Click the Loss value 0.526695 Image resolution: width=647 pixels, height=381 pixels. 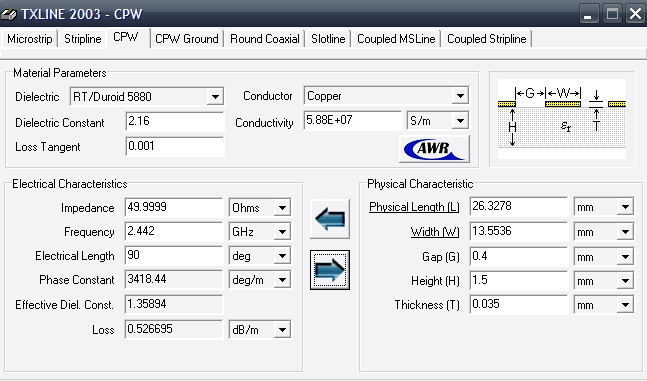(174, 329)
